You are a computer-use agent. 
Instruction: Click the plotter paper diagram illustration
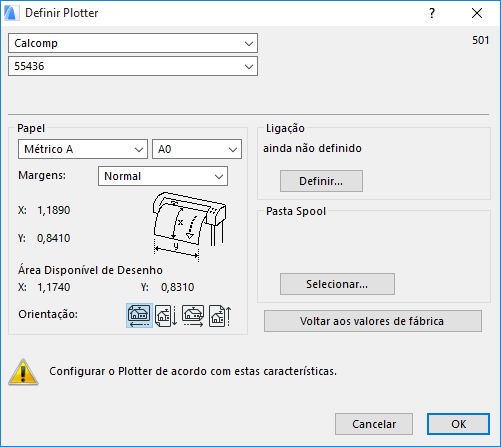point(189,226)
